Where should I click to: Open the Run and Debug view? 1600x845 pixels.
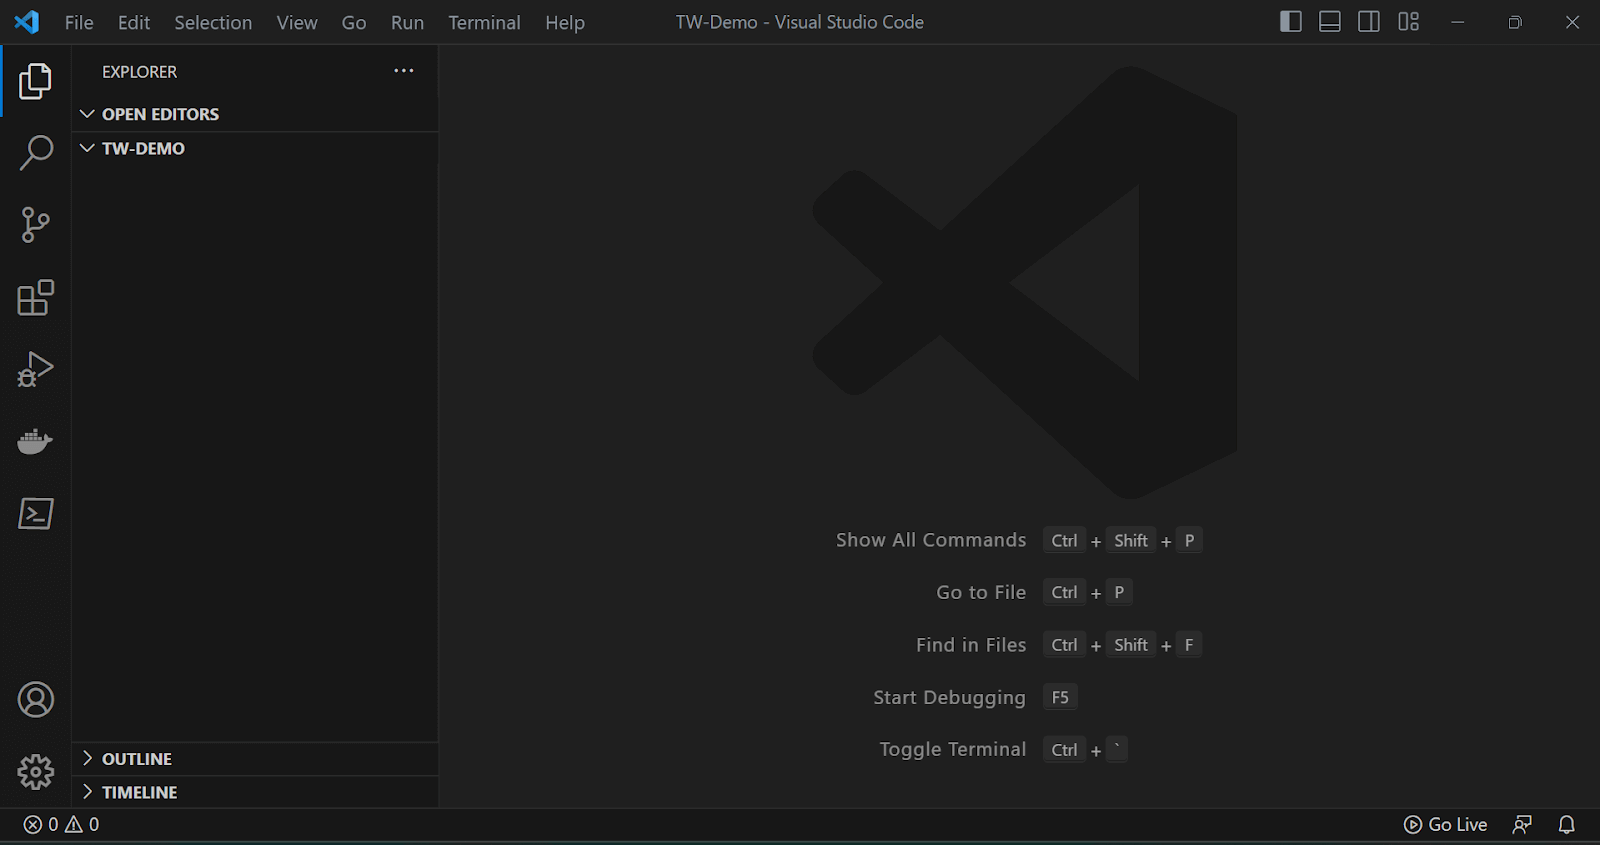click(35, 369)
